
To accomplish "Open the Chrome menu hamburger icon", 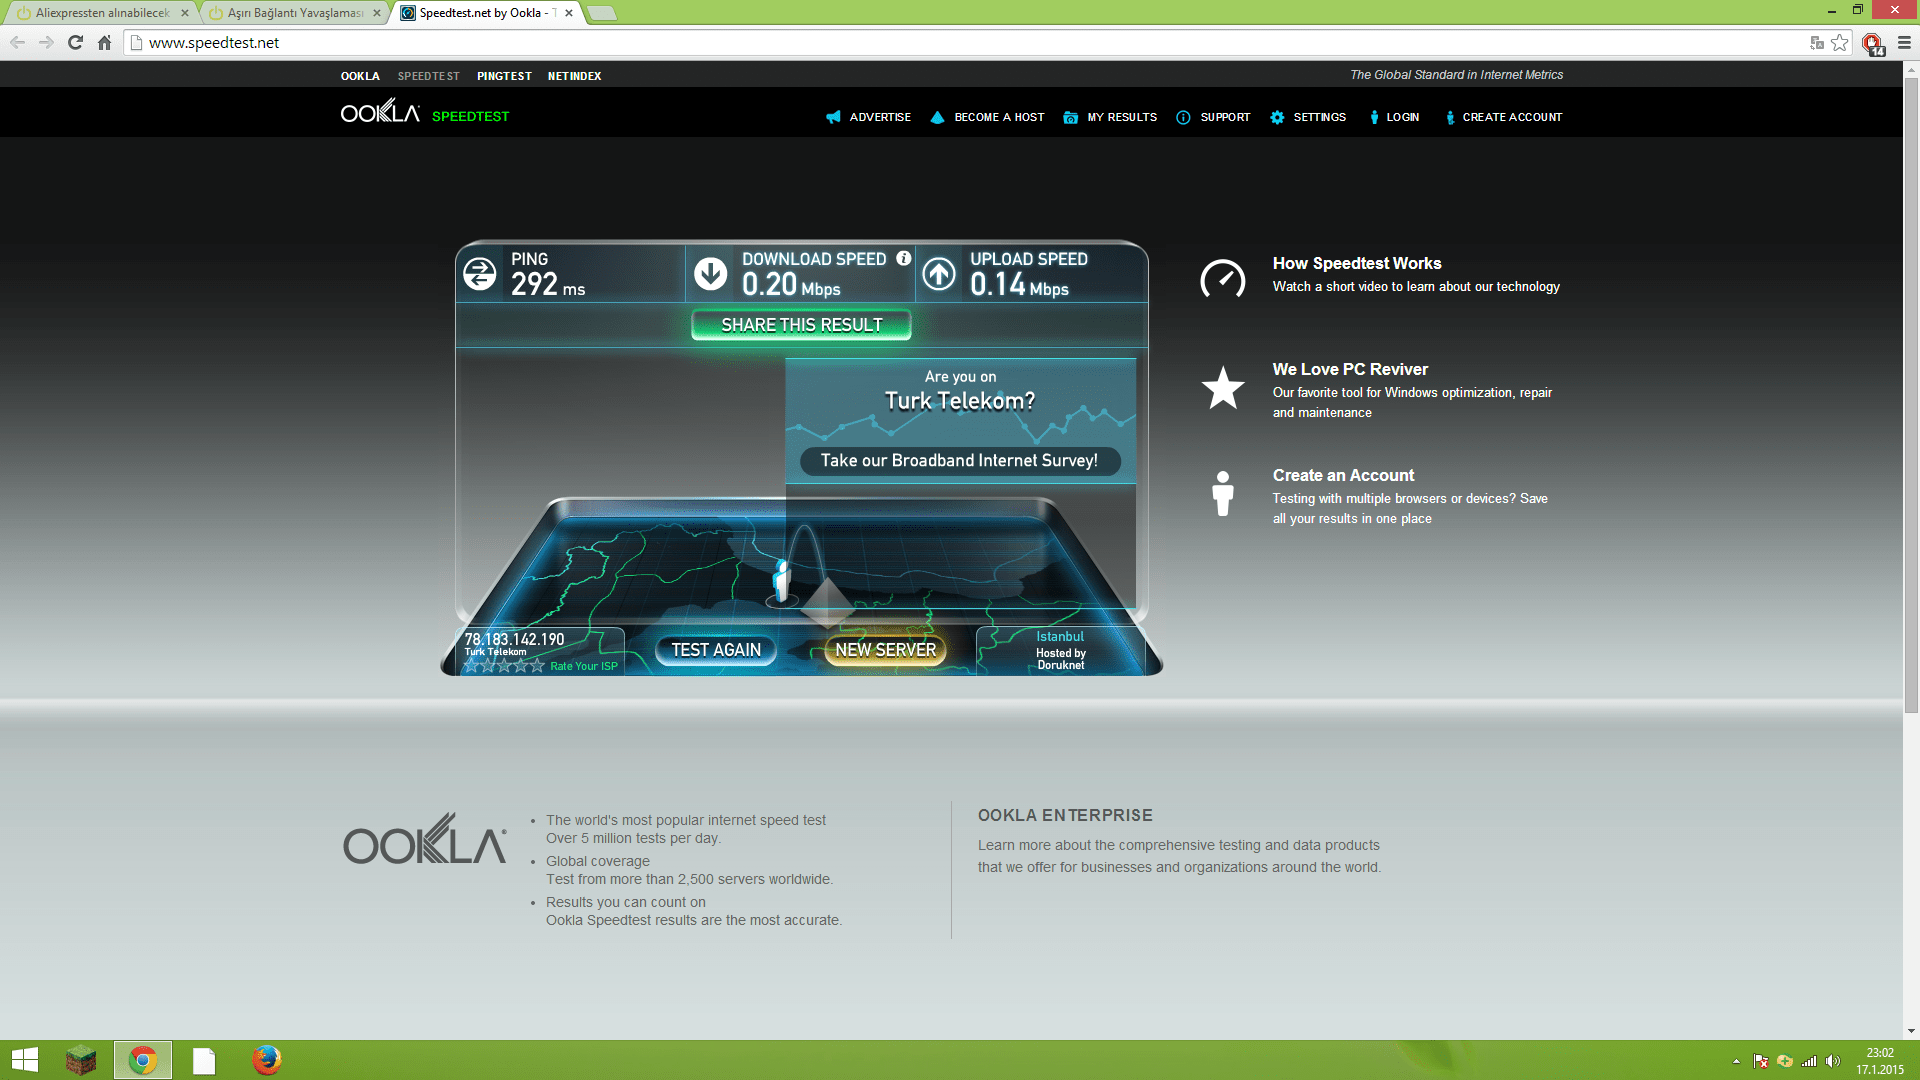I will pyautogui.click(x=1904, y=42).
